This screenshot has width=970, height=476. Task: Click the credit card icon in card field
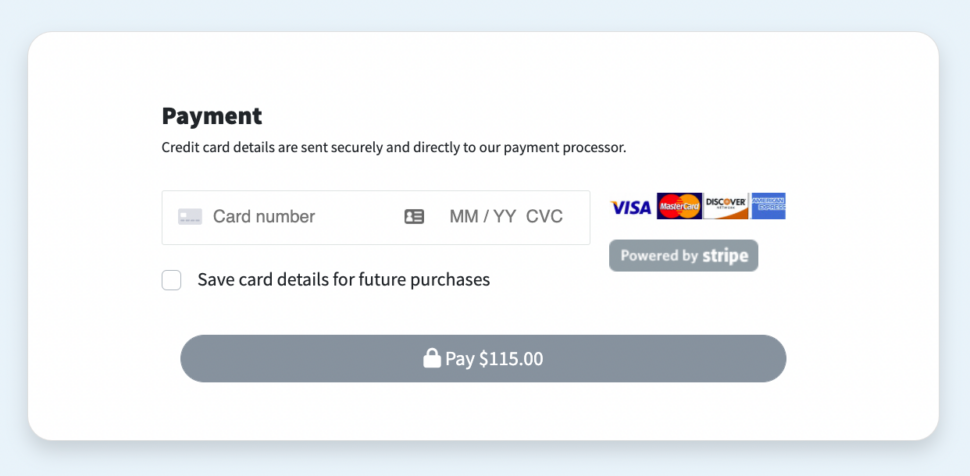click(x=190, y=217)
